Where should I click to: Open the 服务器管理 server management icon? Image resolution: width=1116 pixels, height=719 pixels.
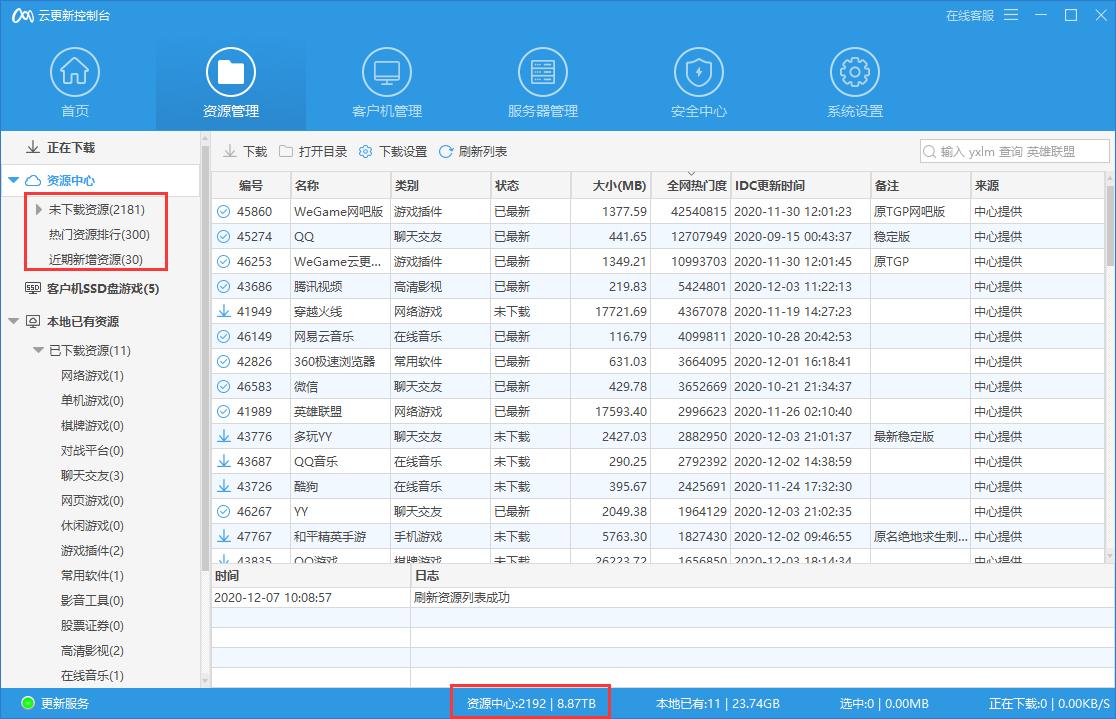pyautogui.click(x=542, y=70)
